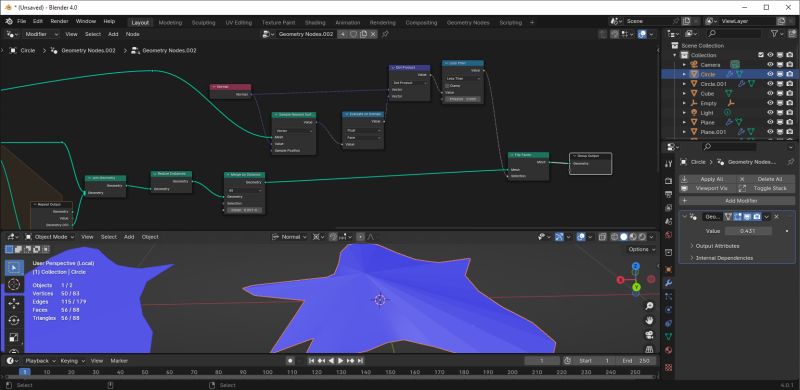Switch to the Shading workspace tab
This screenshot has width=800, height=390.
315,22
